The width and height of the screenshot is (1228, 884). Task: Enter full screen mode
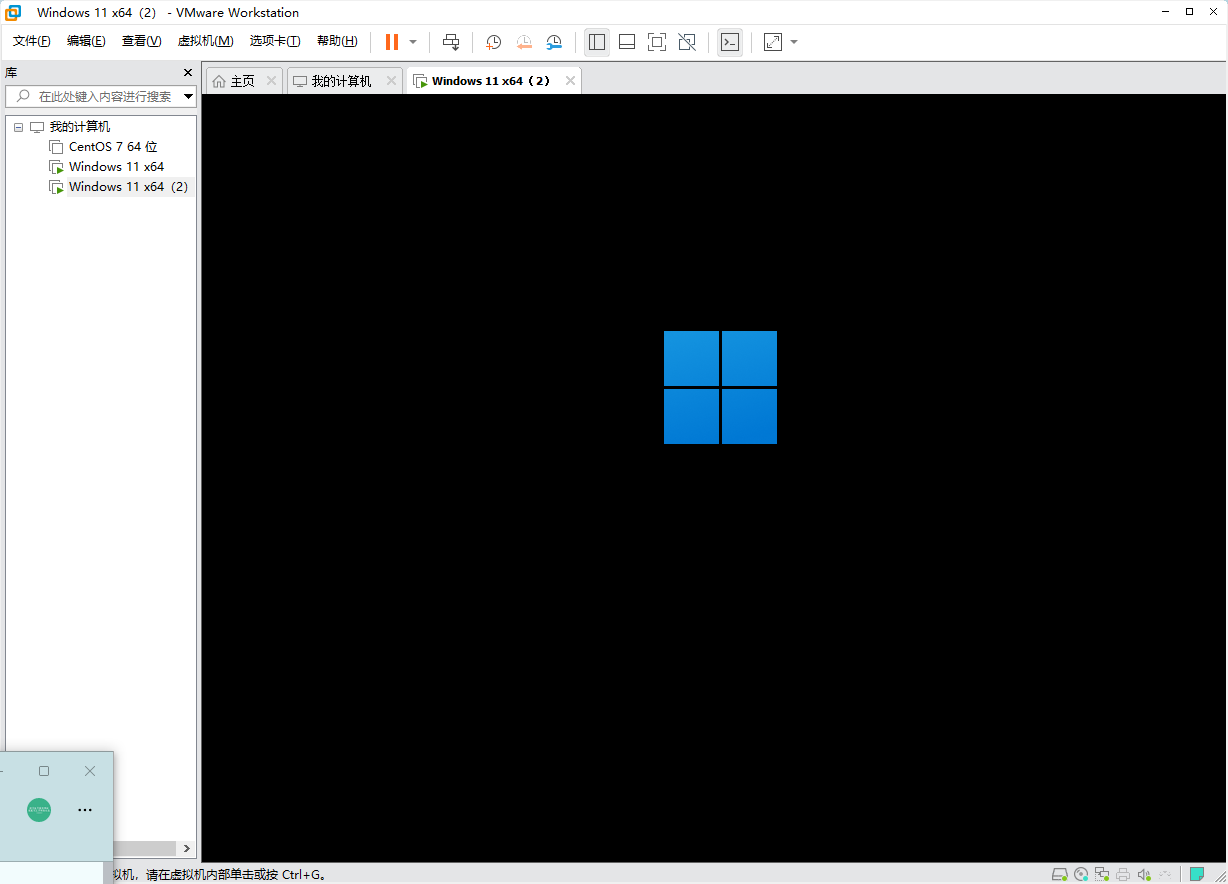click(657, 42)
